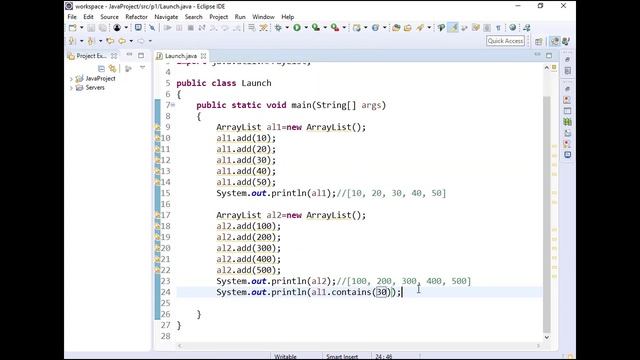This screenshot has height=360, width=640.
Task: Select the Launch.java editor tab
Action: pyautogui.click(x=181, y=56)
